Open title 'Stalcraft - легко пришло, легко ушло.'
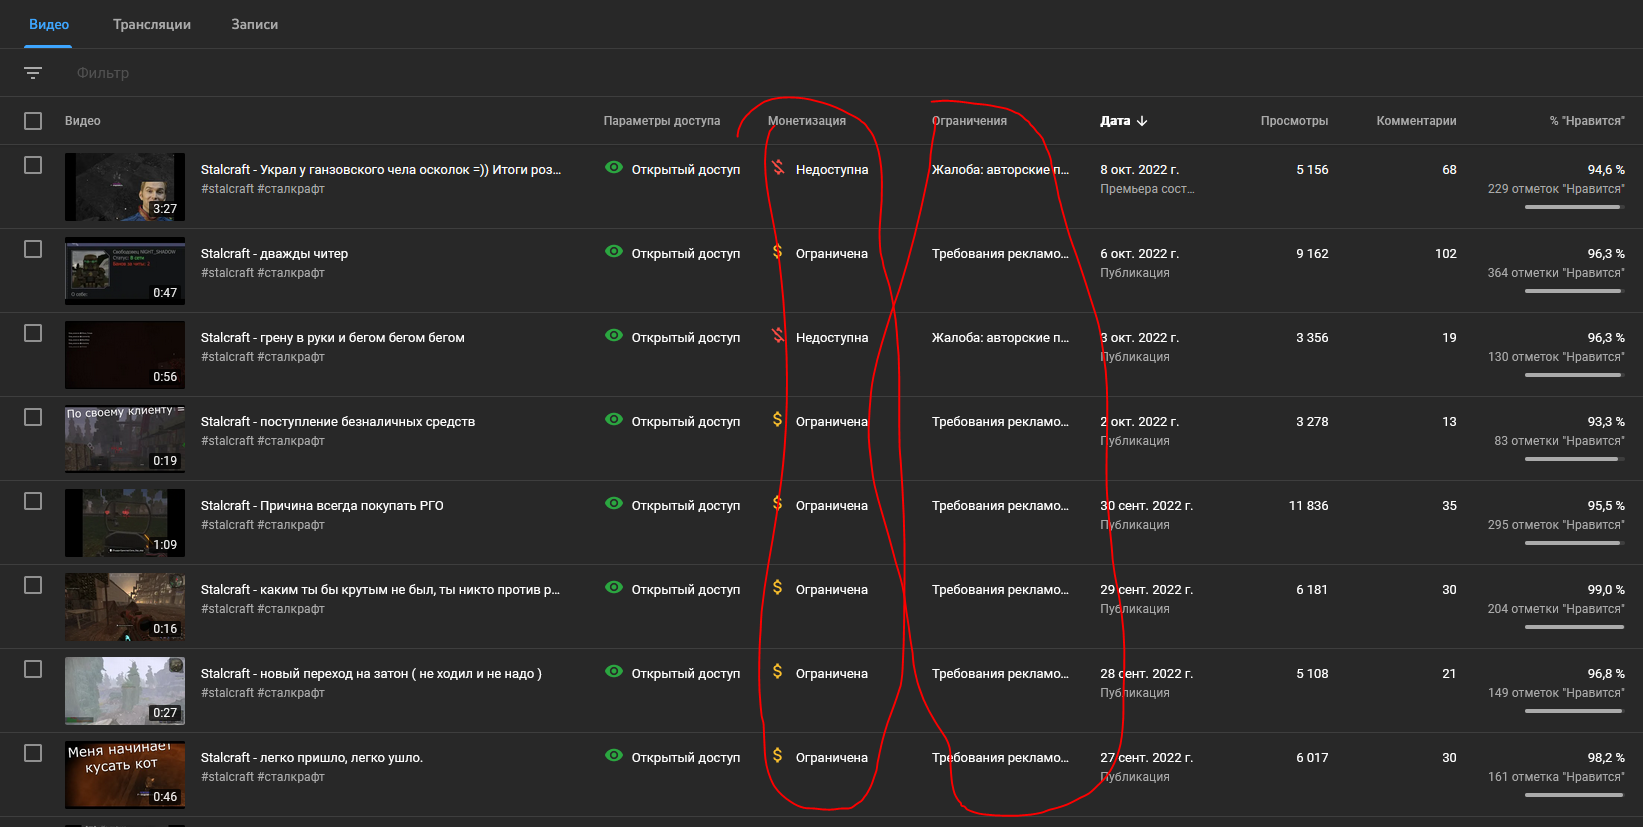Image resolution: width=1643 pixels, height=827 pixels. pos(312,758)
